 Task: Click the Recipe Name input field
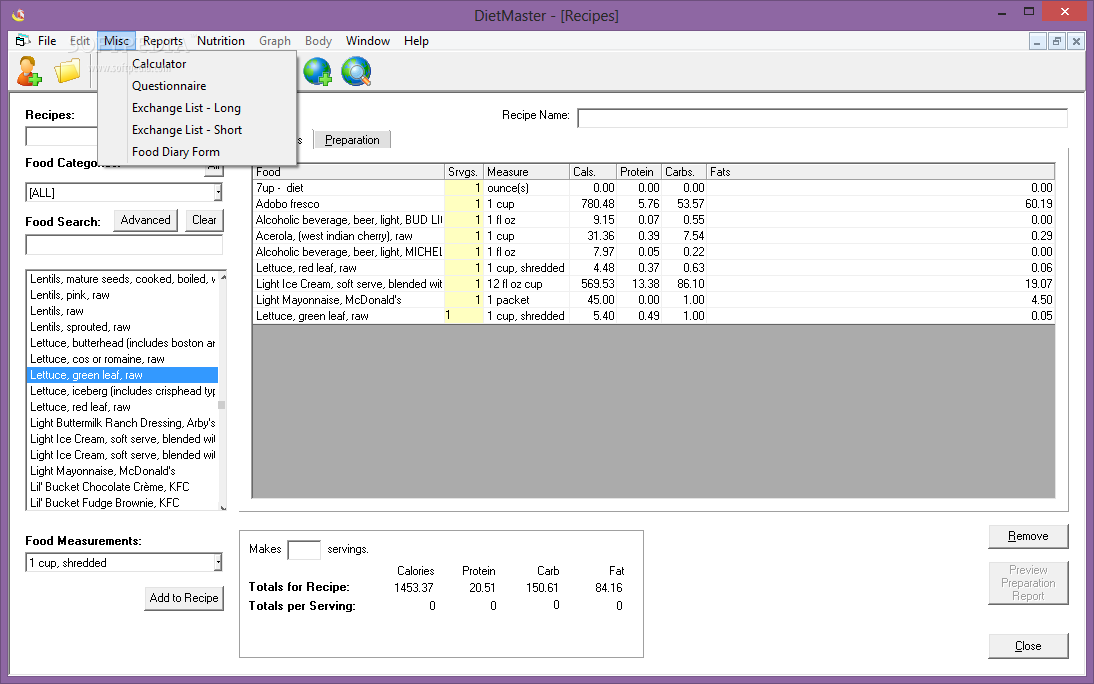pyautogui.click(x=822, y=118)
